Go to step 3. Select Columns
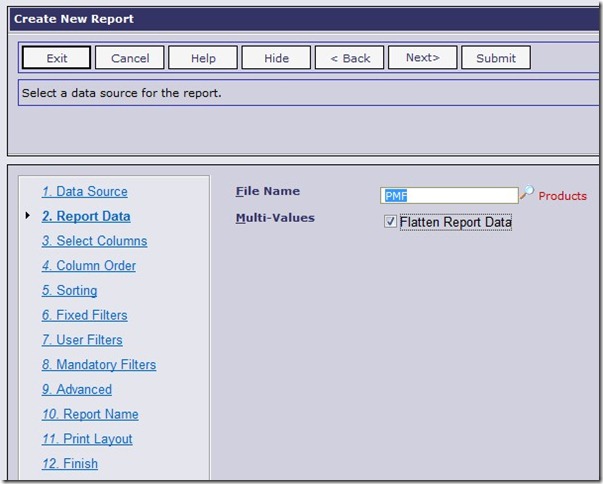This screenshot has width=603, height=484. pyautogui.click(x=94, y=241)
